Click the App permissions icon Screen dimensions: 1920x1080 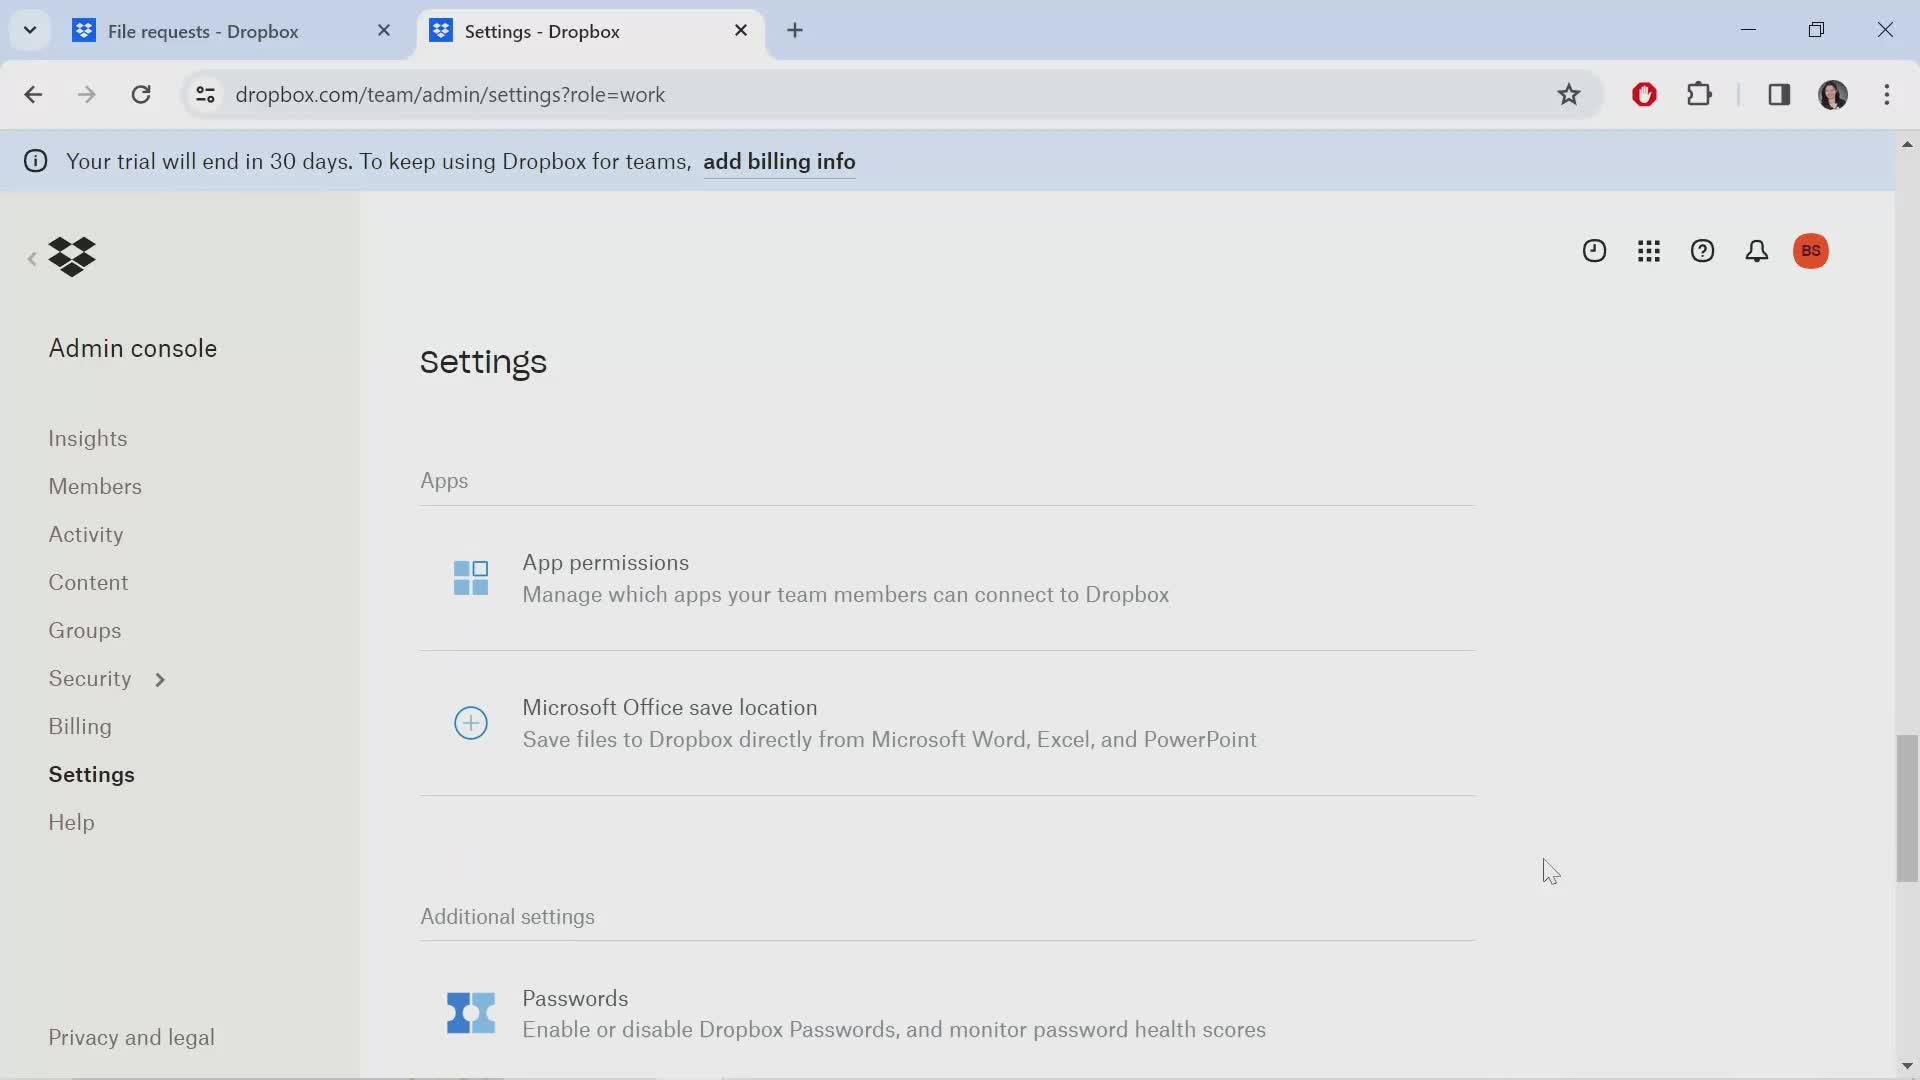click(471, 578)
